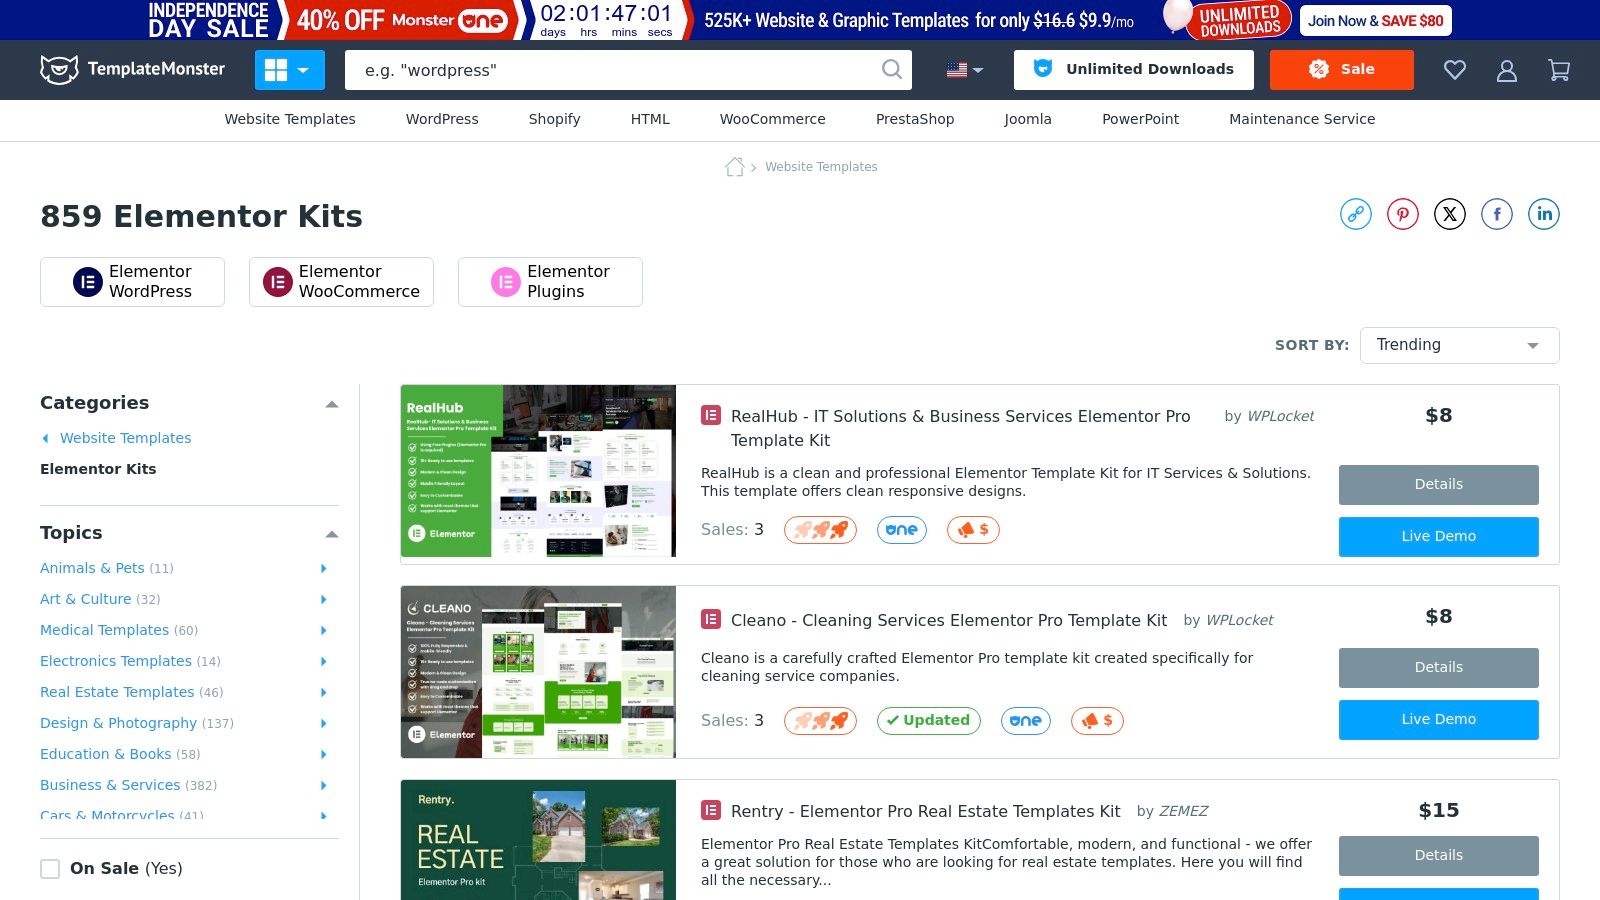Screen dimensions: 1600x900
Task: Open WooCommerce menu item
Action: pyautogui.click(x=773, y=119)
